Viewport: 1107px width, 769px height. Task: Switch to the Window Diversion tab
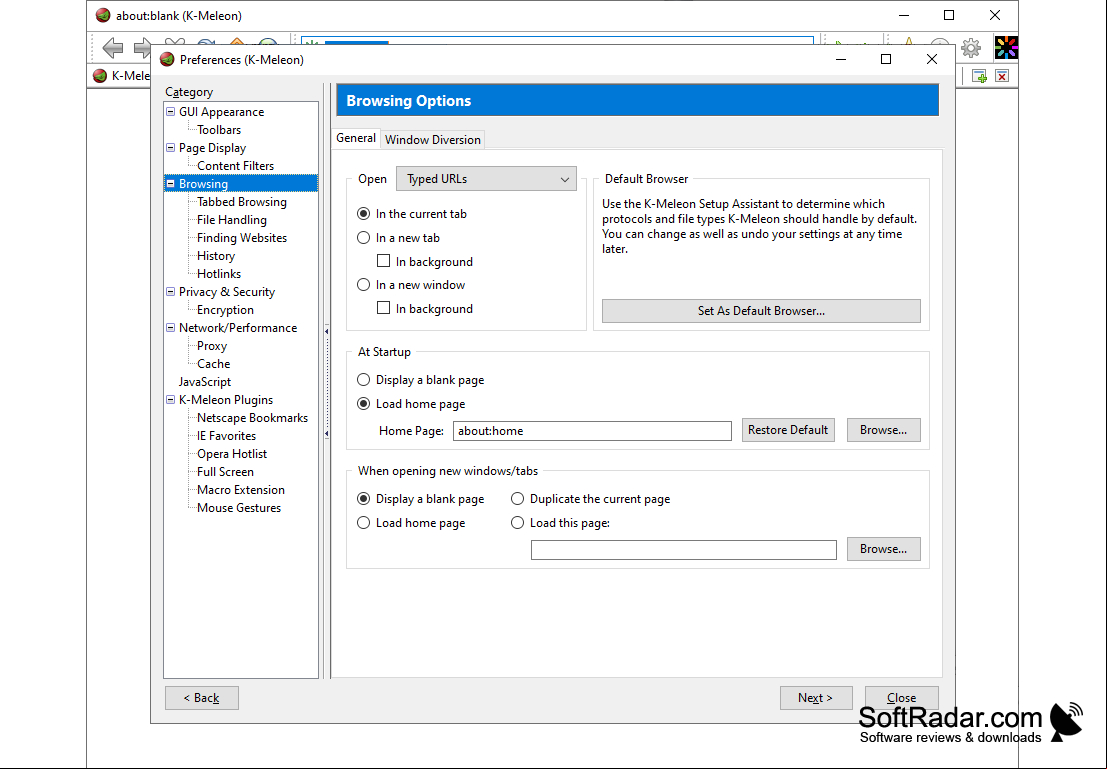coord(433,140)
